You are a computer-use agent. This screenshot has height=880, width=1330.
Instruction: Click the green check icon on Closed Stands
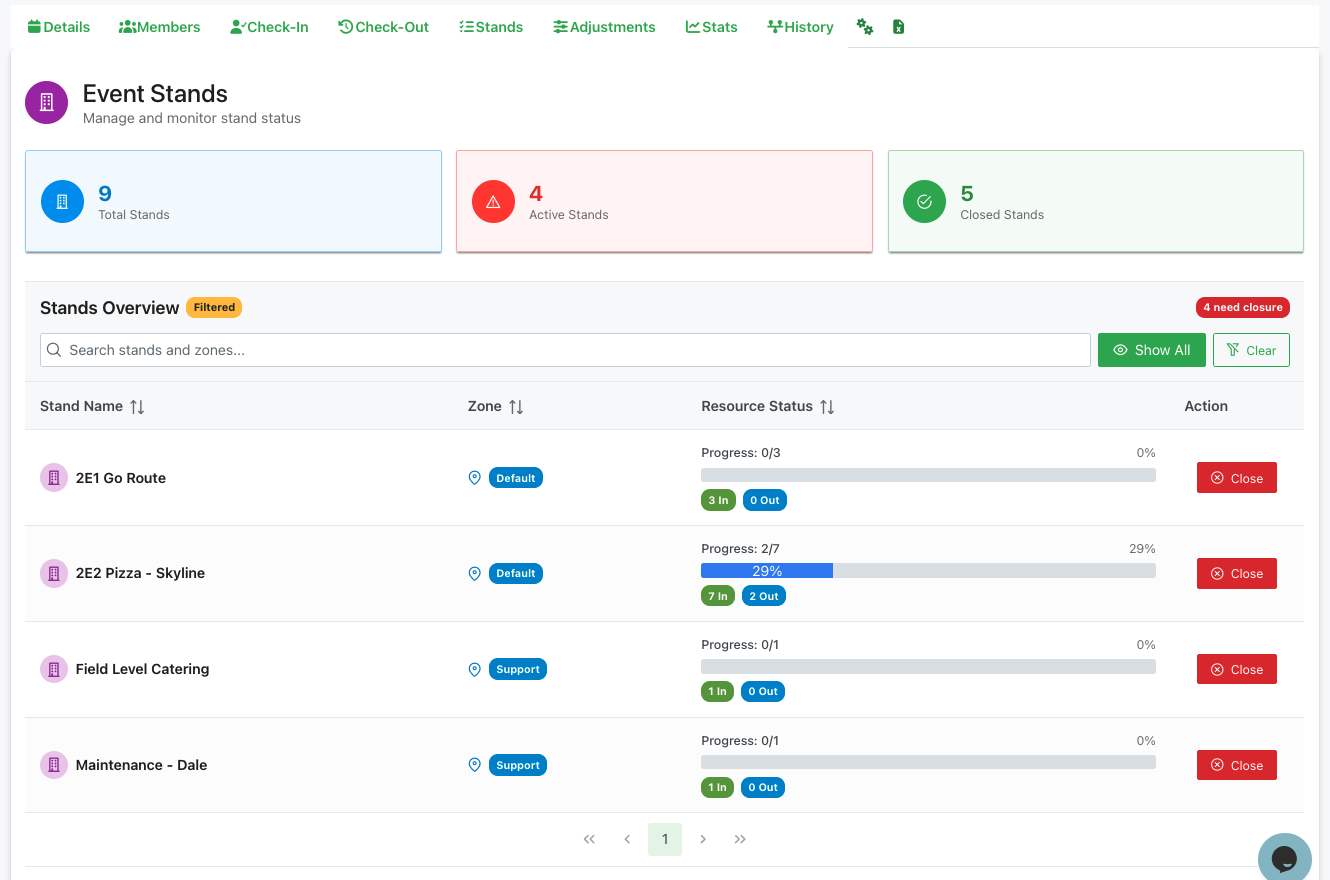924,200
